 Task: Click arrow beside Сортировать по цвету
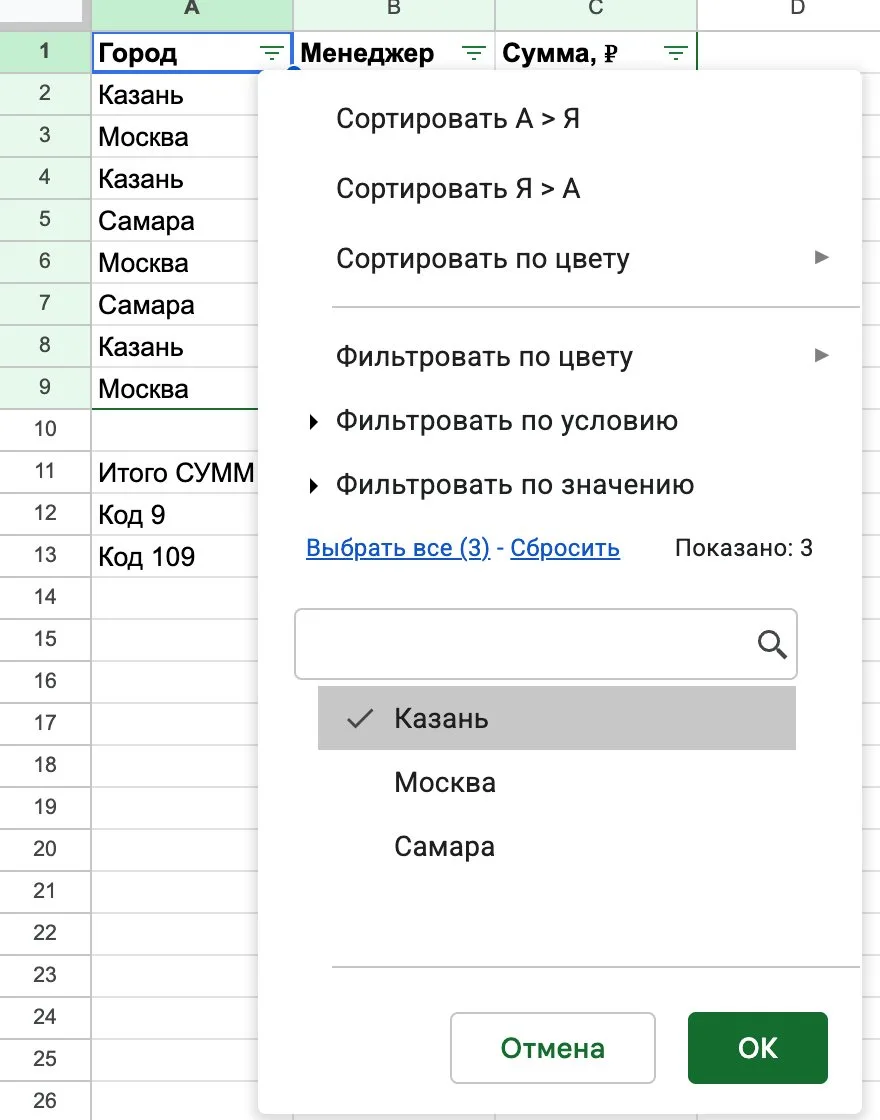point(822,257)
